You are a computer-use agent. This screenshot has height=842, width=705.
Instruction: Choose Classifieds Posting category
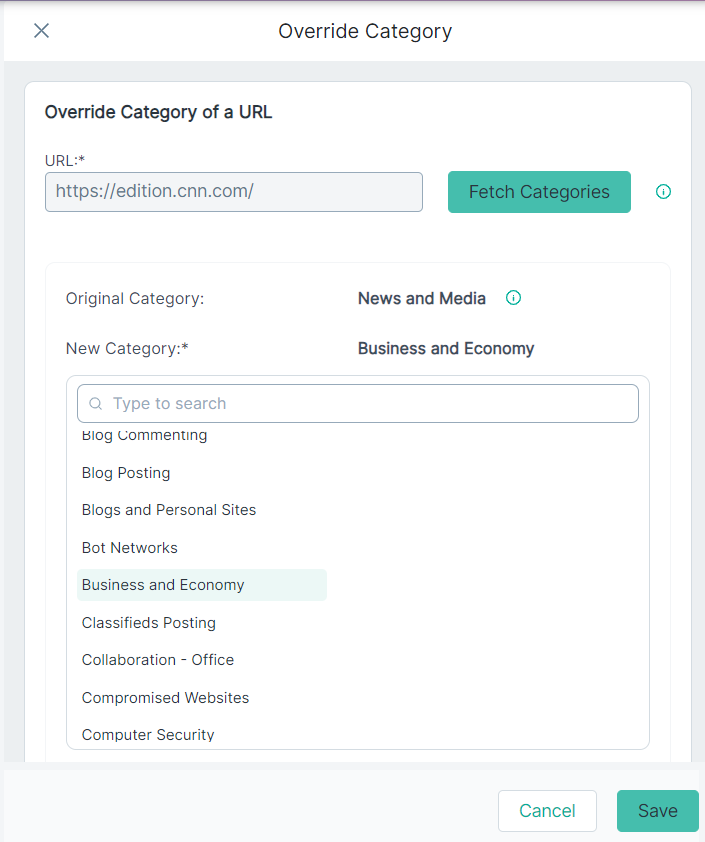click(x=149, y=623)
